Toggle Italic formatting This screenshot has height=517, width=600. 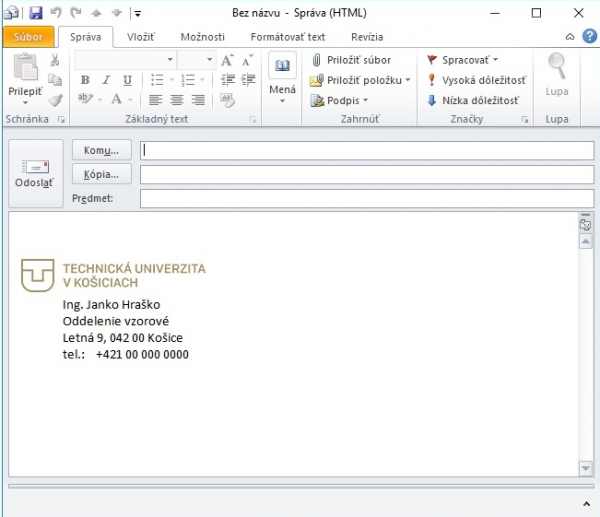click(x=106, y=80)
